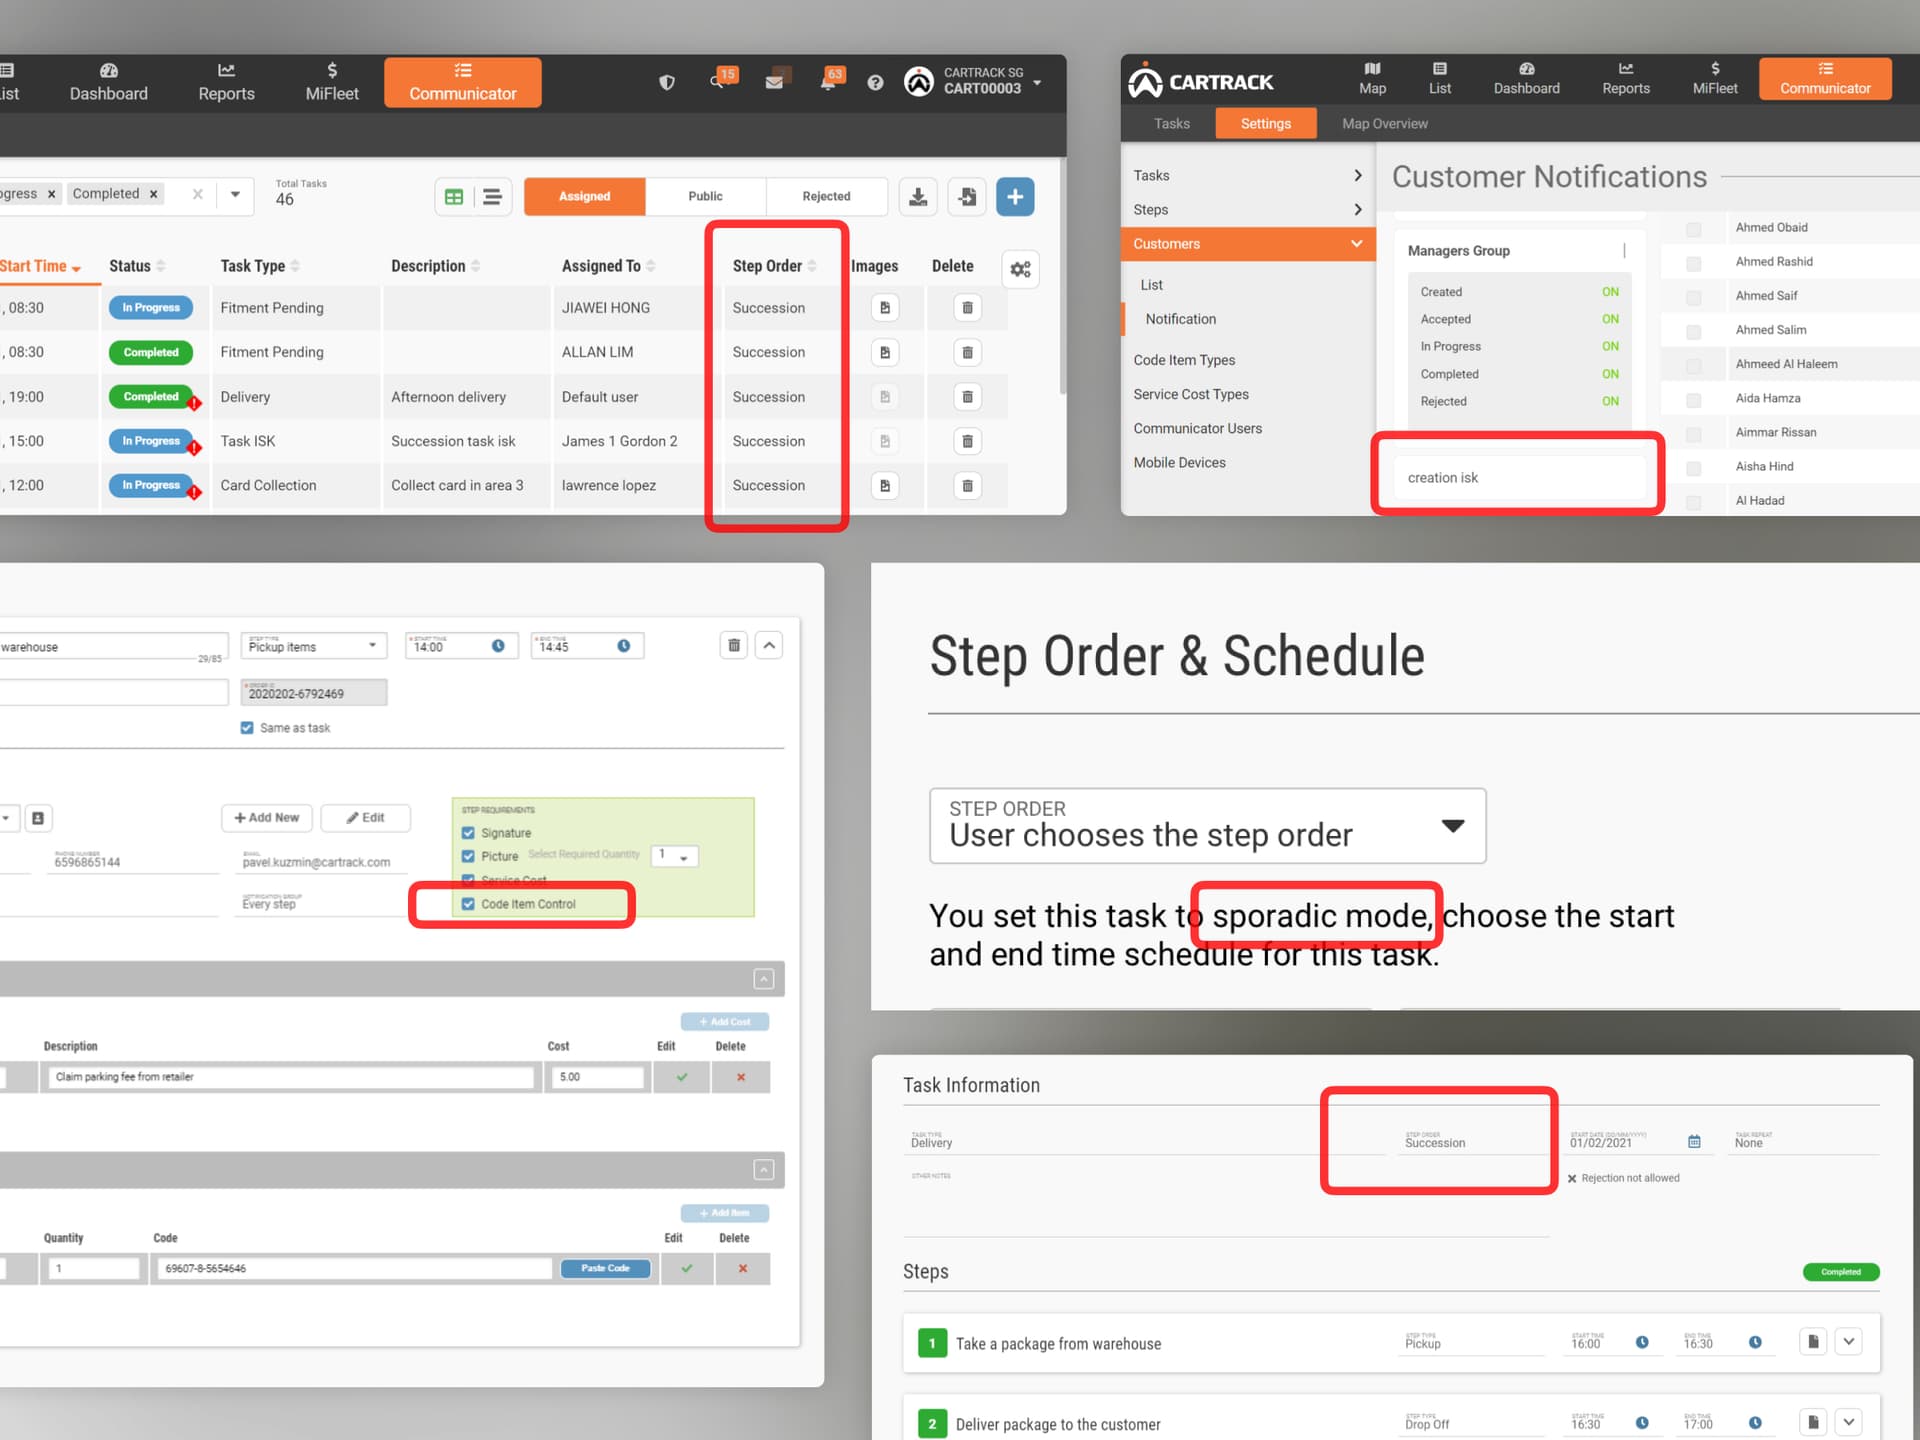Click the add new task plus icon
Viewport: 1920px width, 1440px height.
pos(1014,197)
